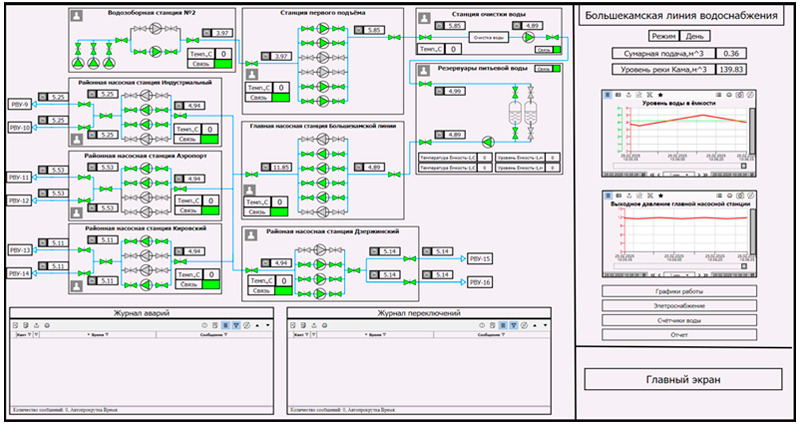Click the inlet valve of Главная насосная станция

tap(250, 174)
